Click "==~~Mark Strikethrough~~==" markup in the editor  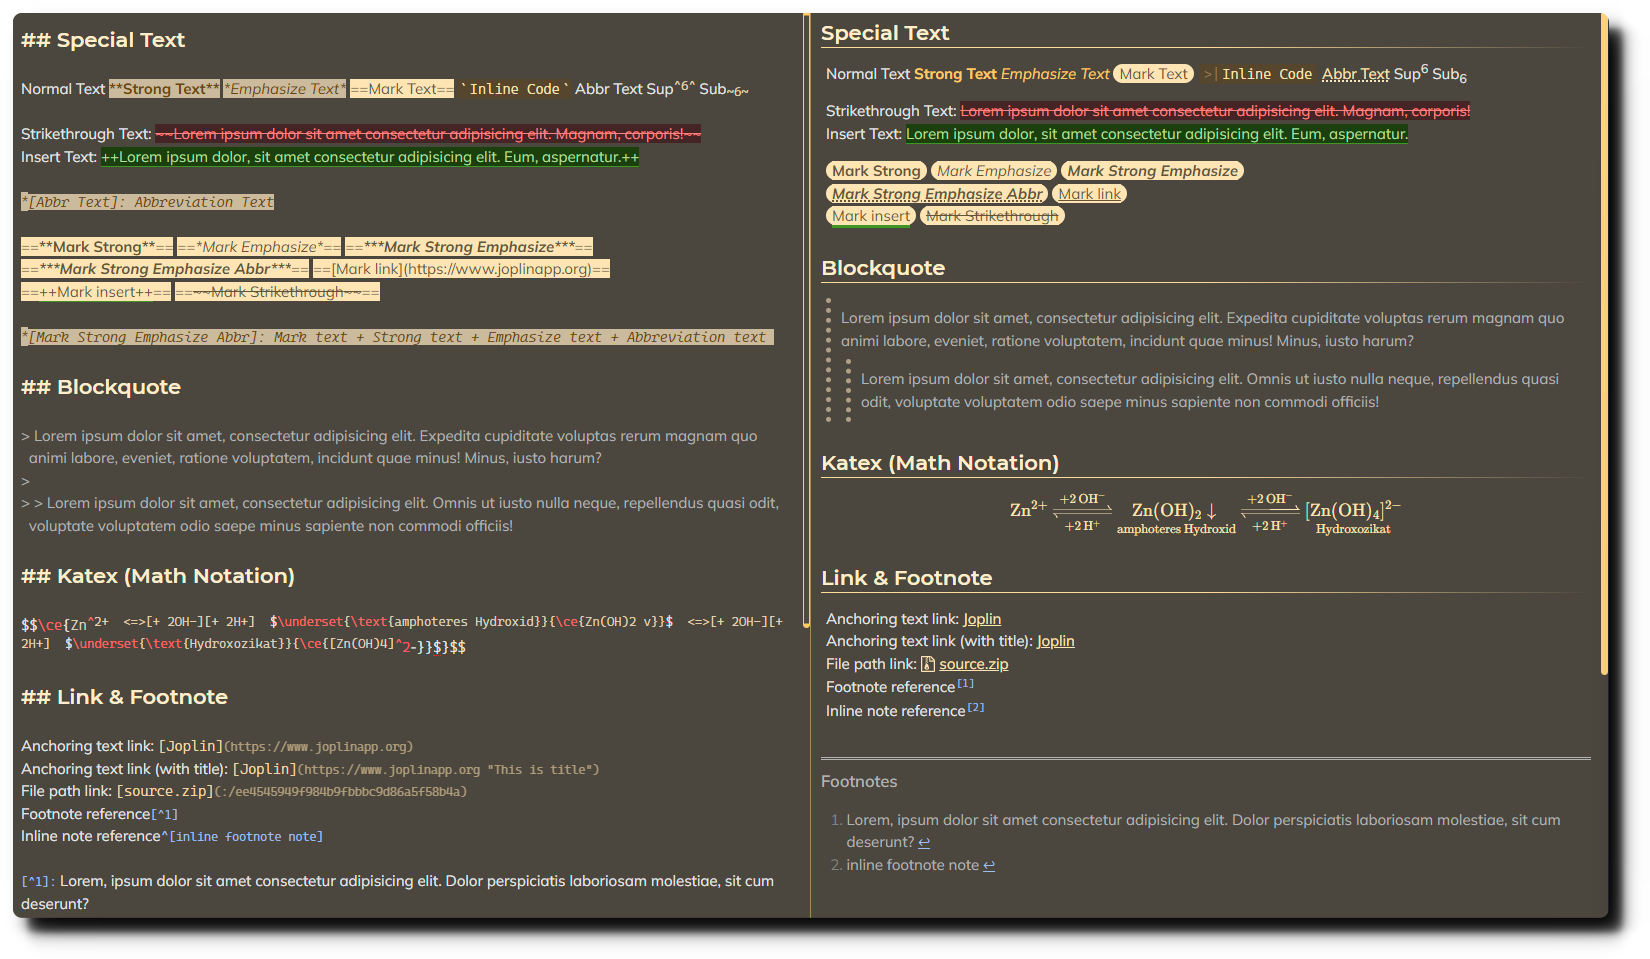point(277,292)
